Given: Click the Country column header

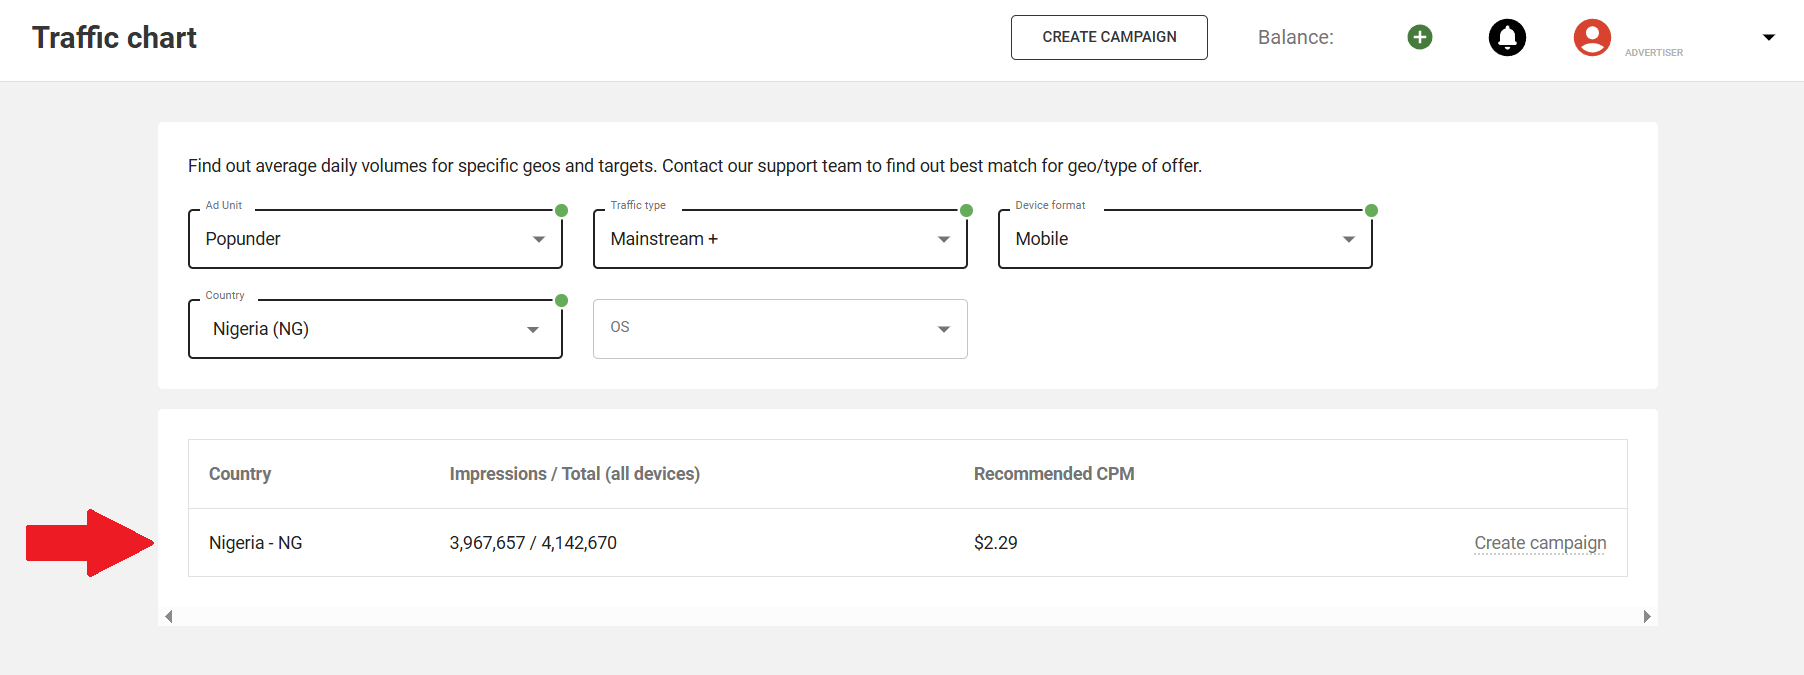Looking at the screenshot, I should [x=240, y=474].
